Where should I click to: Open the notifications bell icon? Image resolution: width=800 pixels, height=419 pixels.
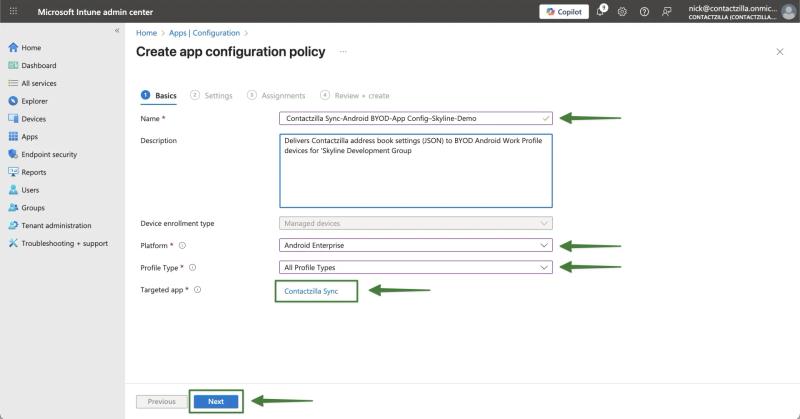[x=601, y=11]
